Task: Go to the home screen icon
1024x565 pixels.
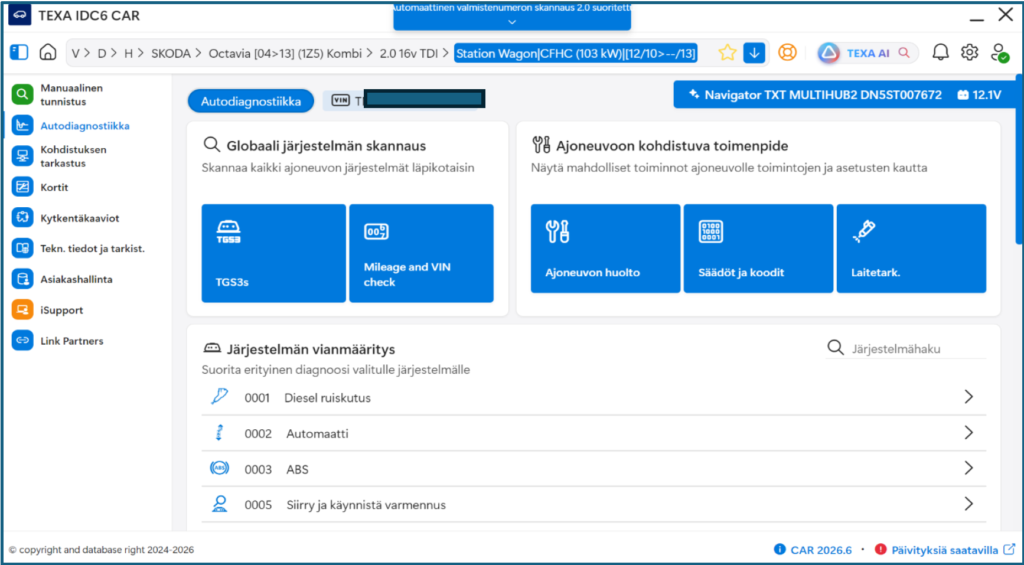Action: 48,52
